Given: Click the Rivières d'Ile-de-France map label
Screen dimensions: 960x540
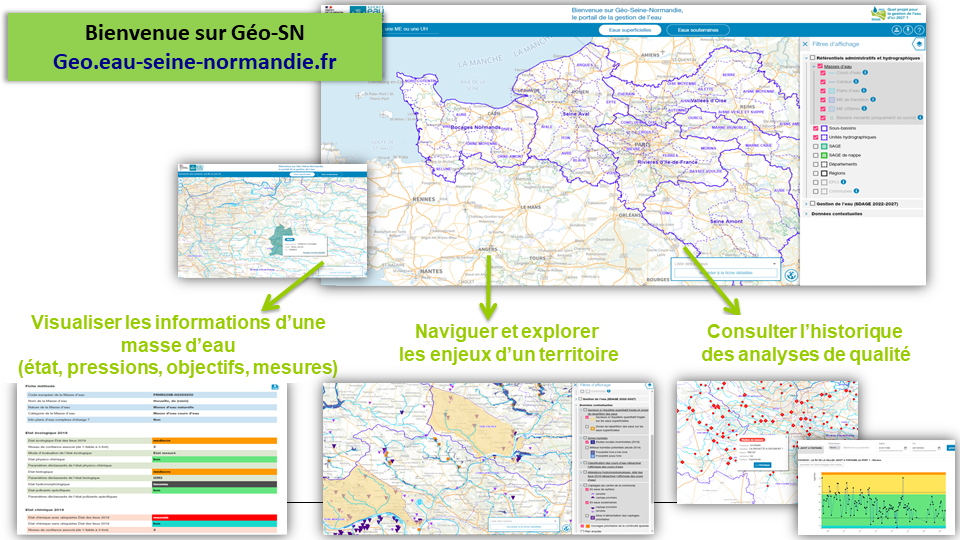Looking at the screenshot, I should point(667,162).
